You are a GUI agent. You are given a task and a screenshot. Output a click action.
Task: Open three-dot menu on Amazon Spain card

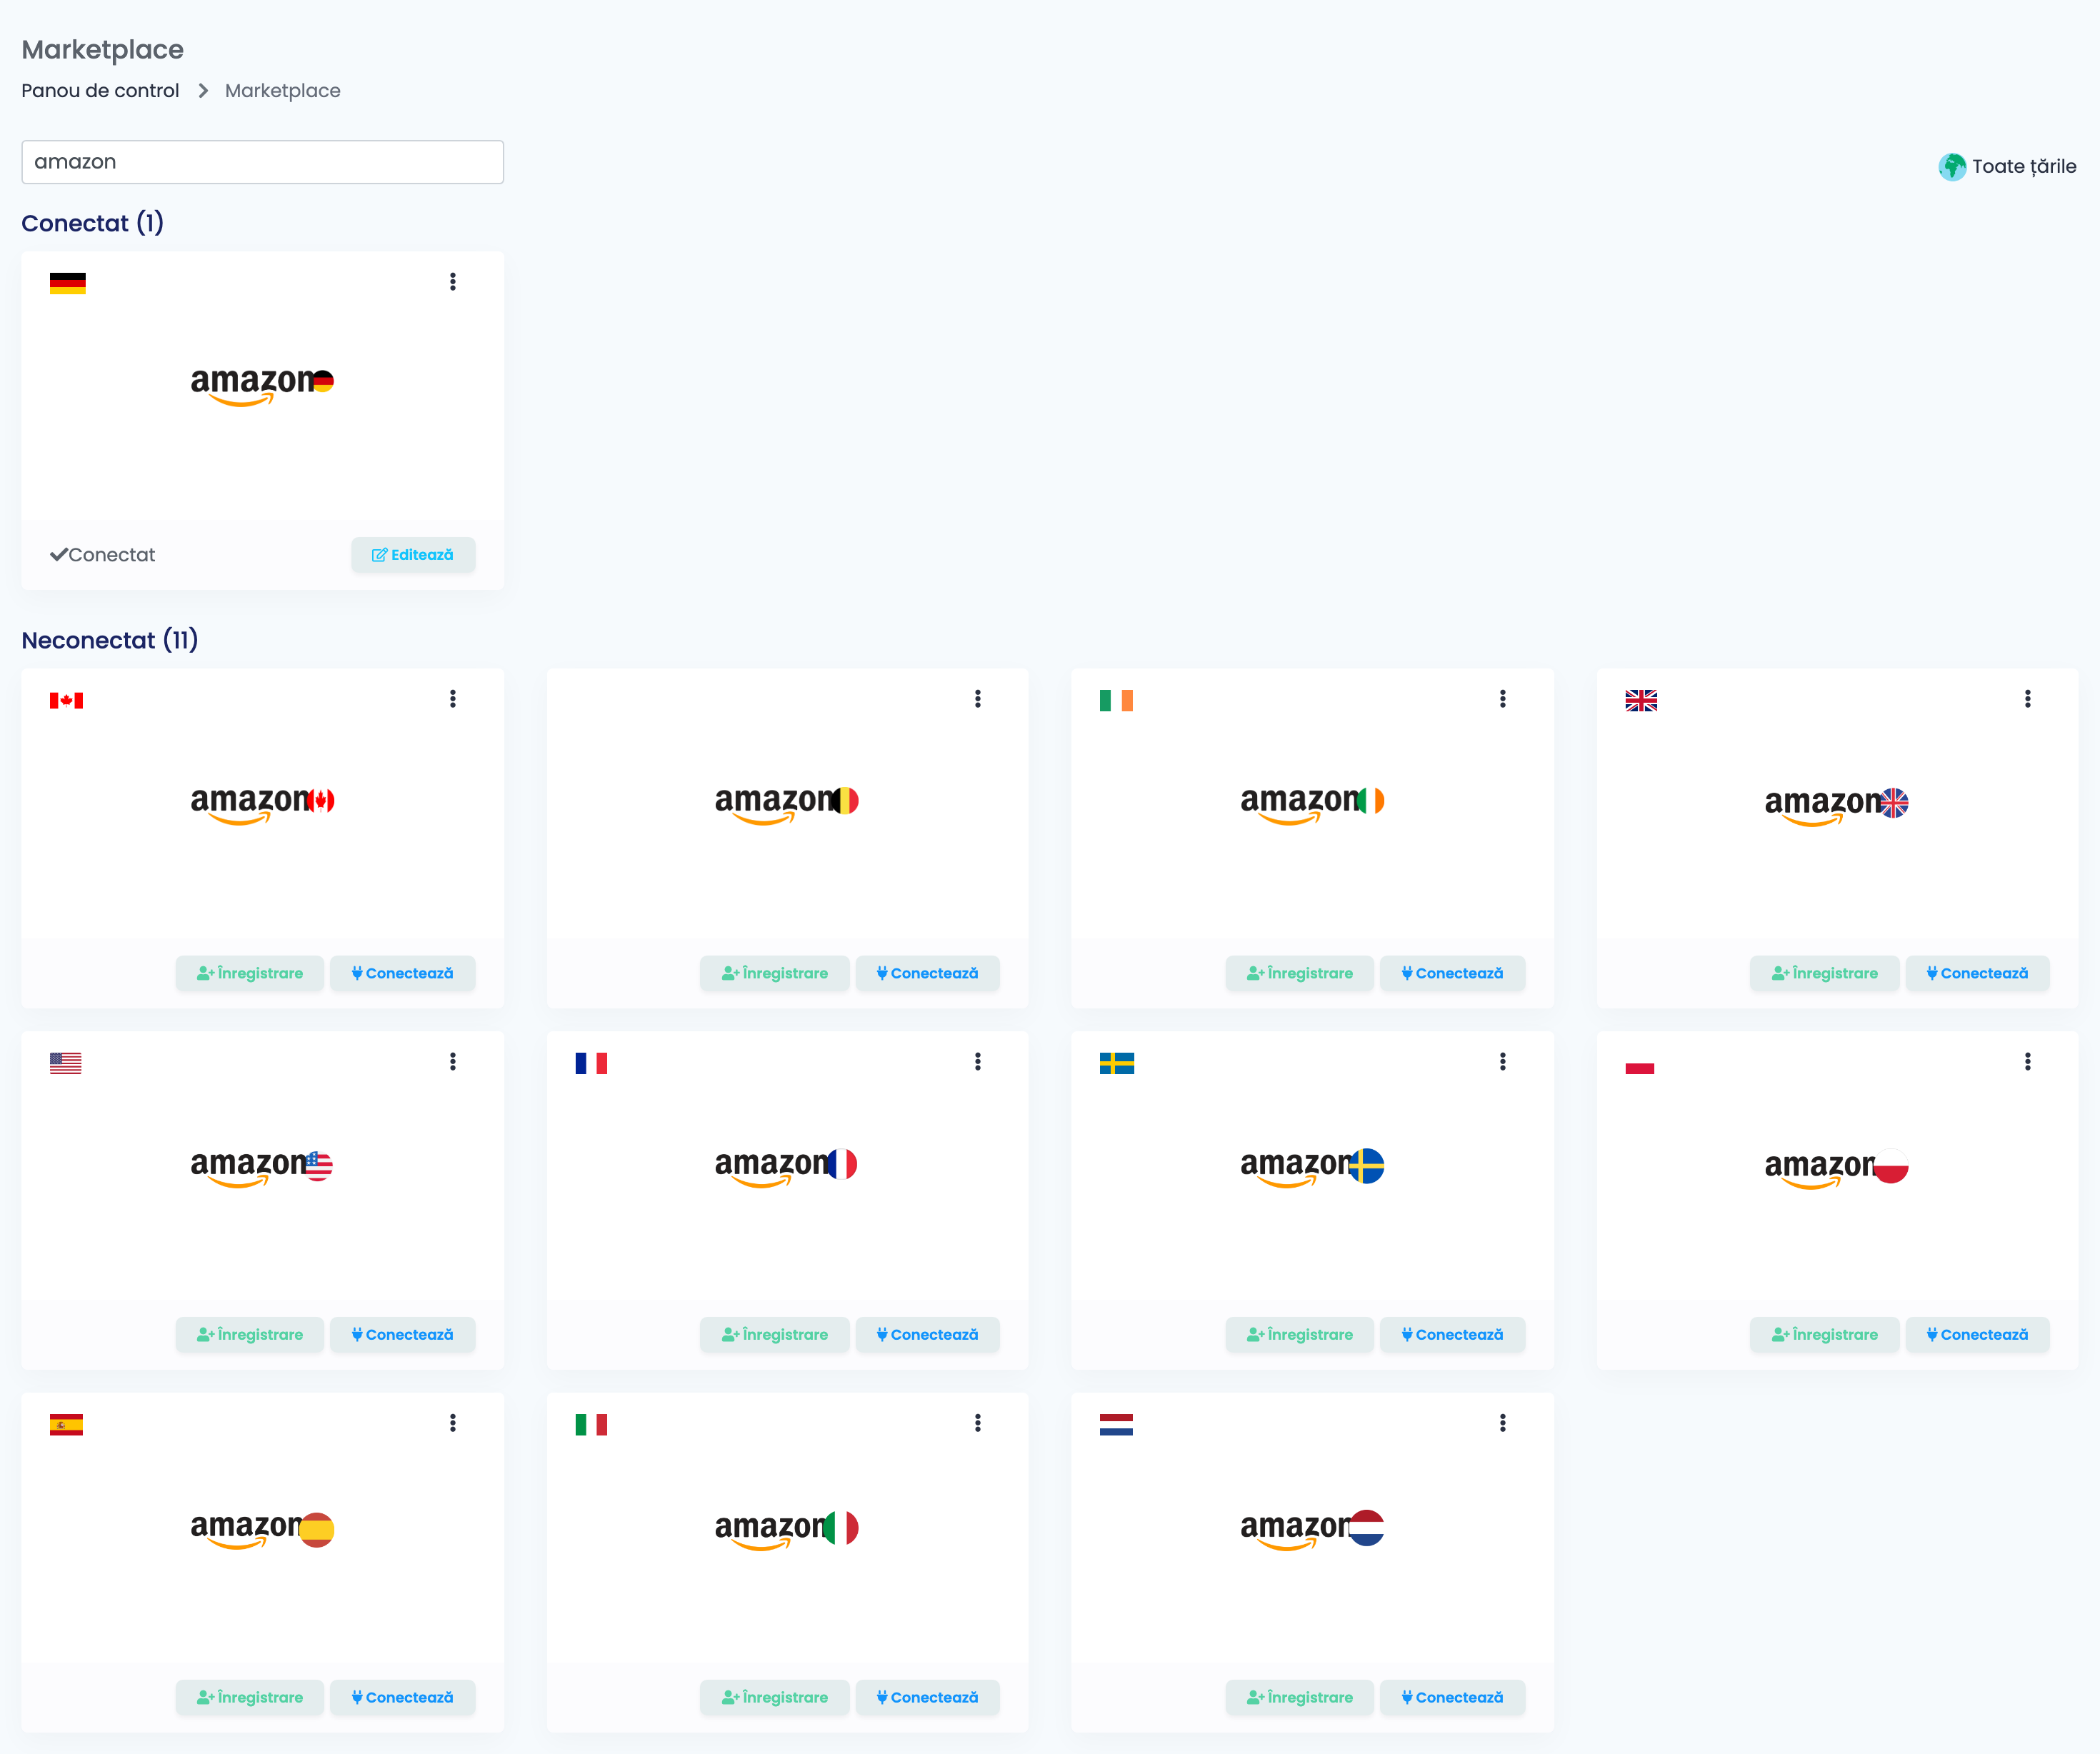pyautogui.click(x=453, y=1423)
